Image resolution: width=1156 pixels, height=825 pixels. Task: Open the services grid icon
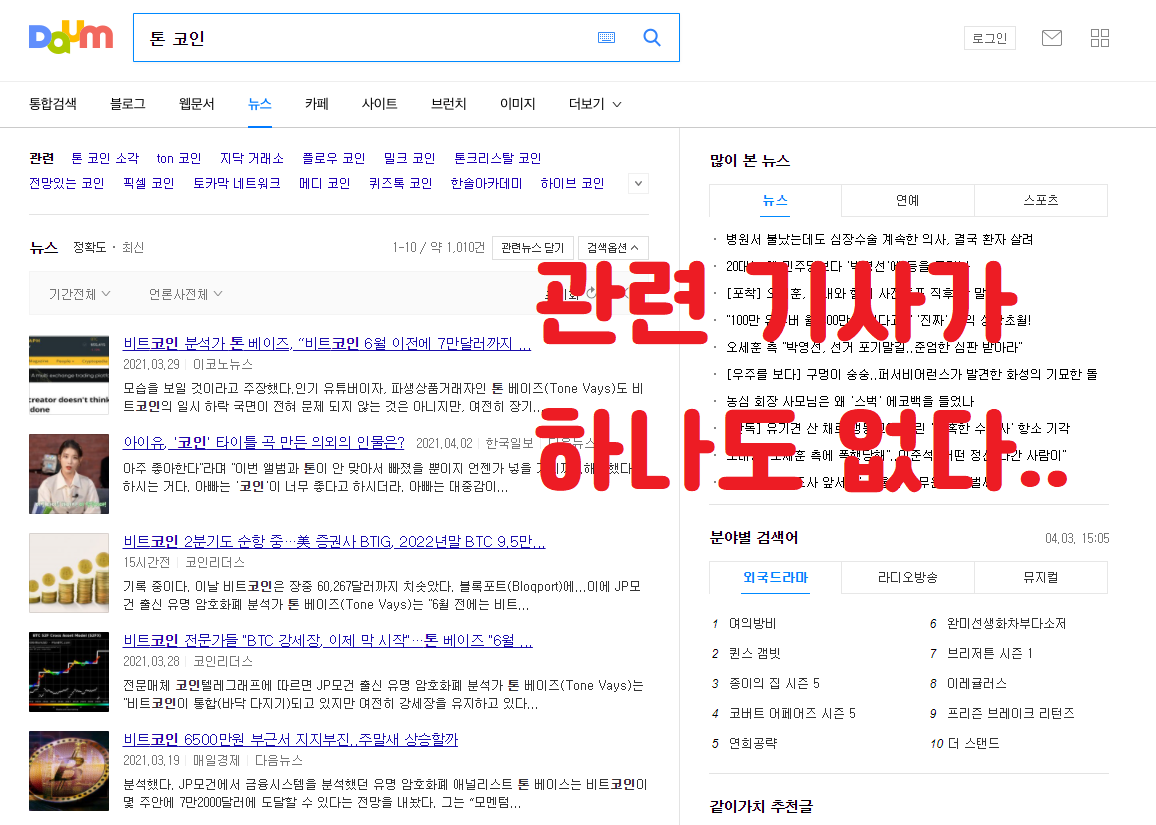pyautogui.click(x=1100, y=38)
